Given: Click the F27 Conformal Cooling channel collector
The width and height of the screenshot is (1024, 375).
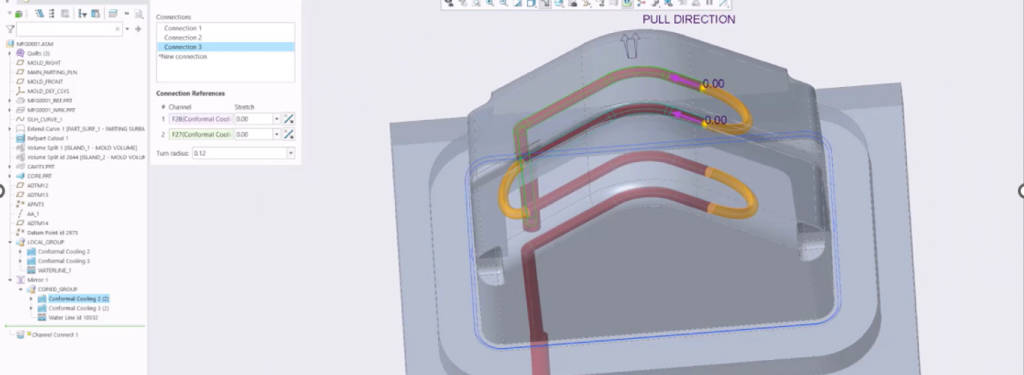Looking at the screenshot, I should [x=200, y=134].
